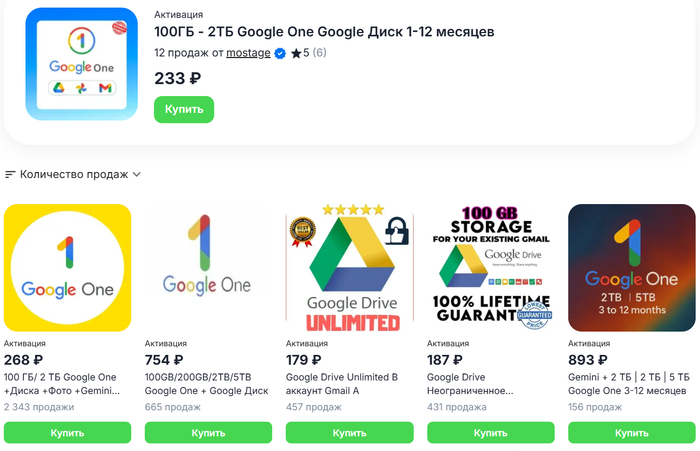This screenshot has width=700, height=451.
Task: Open the 100 GB Storage Google Drive thumbnail
Action: (x=491, y=267)
